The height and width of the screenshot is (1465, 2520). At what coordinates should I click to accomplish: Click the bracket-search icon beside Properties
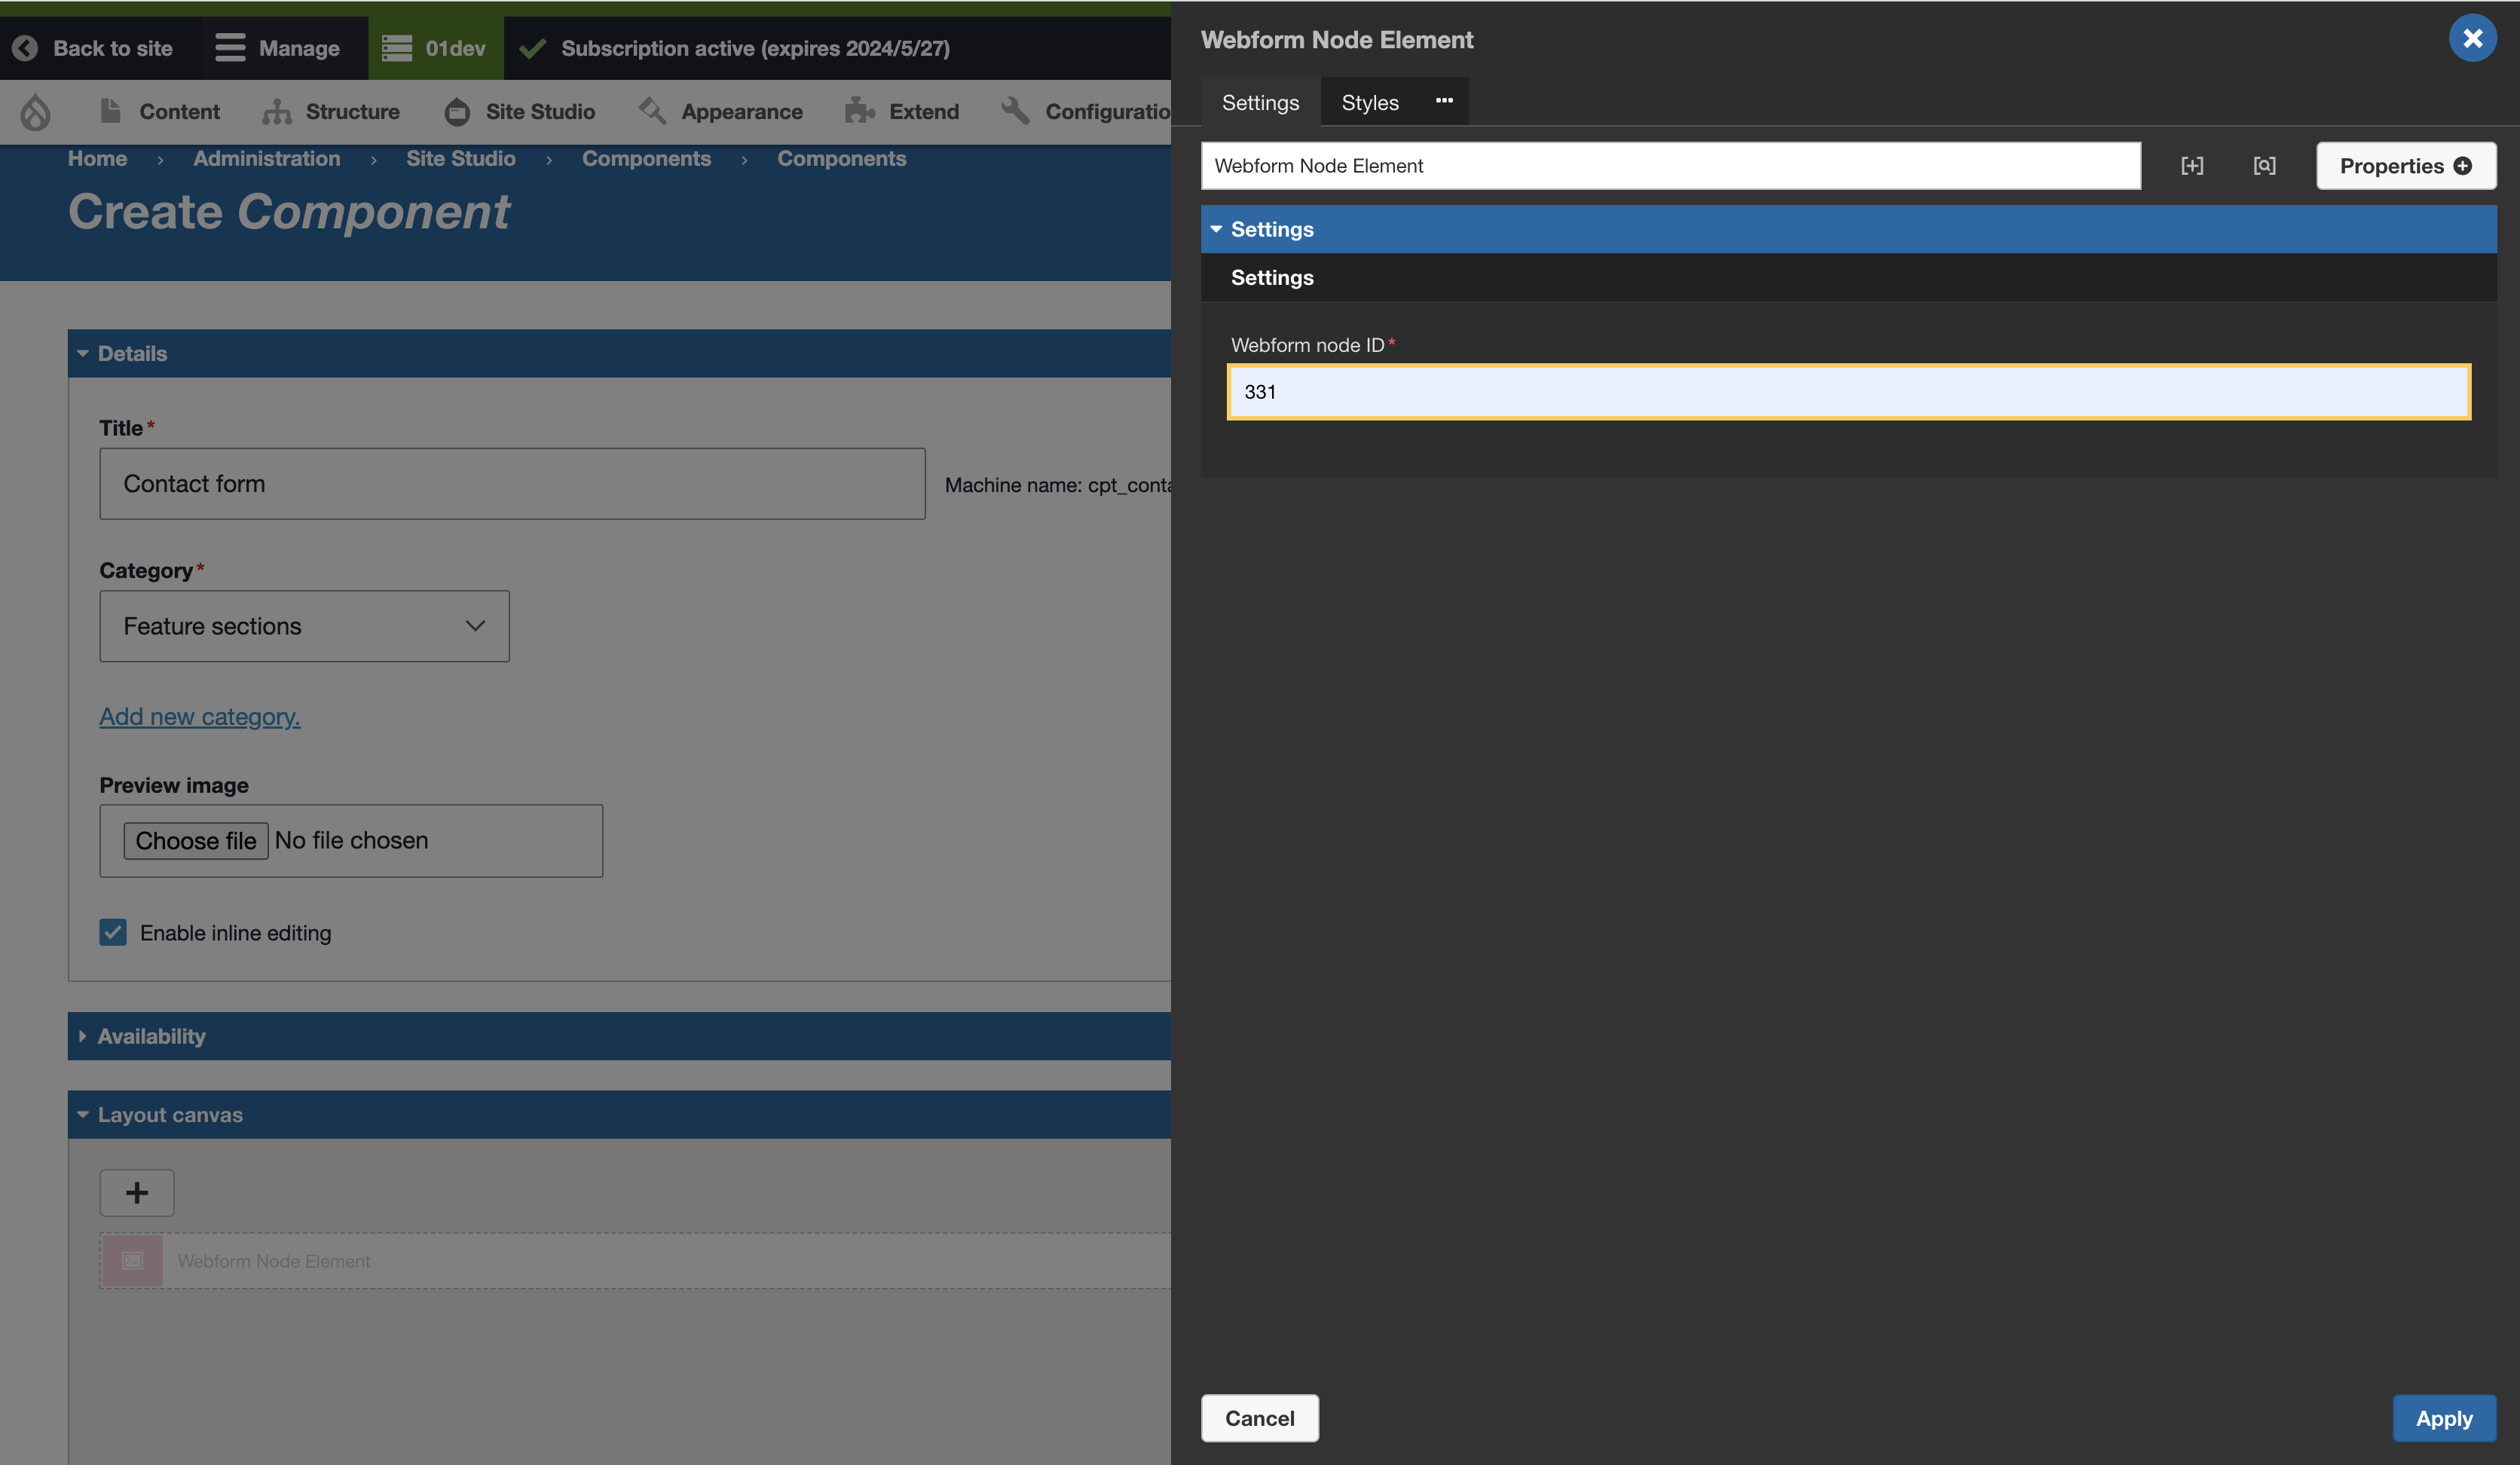[x=2264, y=166]
